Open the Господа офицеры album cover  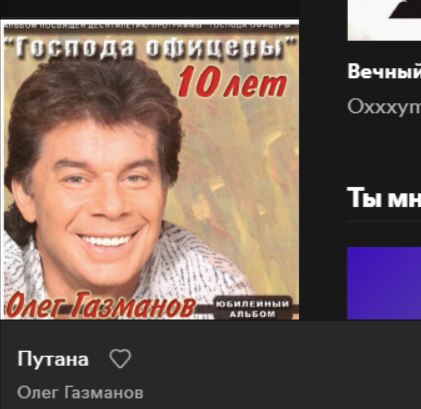click(x=150, y=170)
